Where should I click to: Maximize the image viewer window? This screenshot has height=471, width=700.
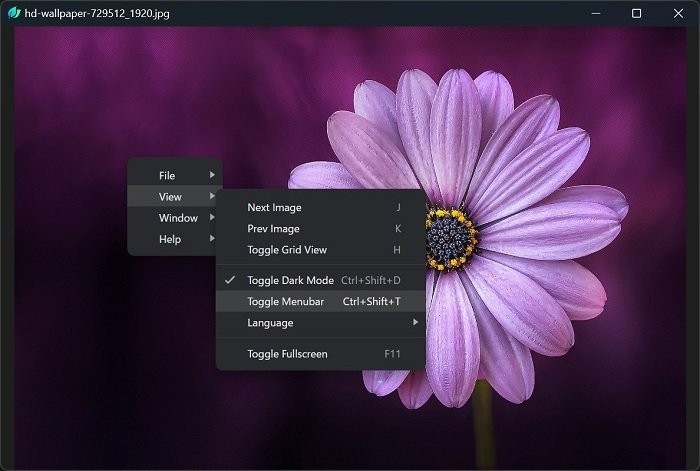(637, 13)
